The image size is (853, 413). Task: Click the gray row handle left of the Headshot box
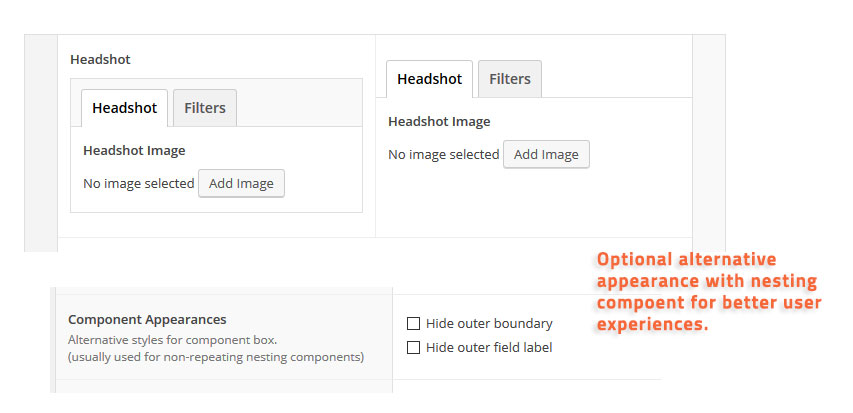[x=40, y=142]
